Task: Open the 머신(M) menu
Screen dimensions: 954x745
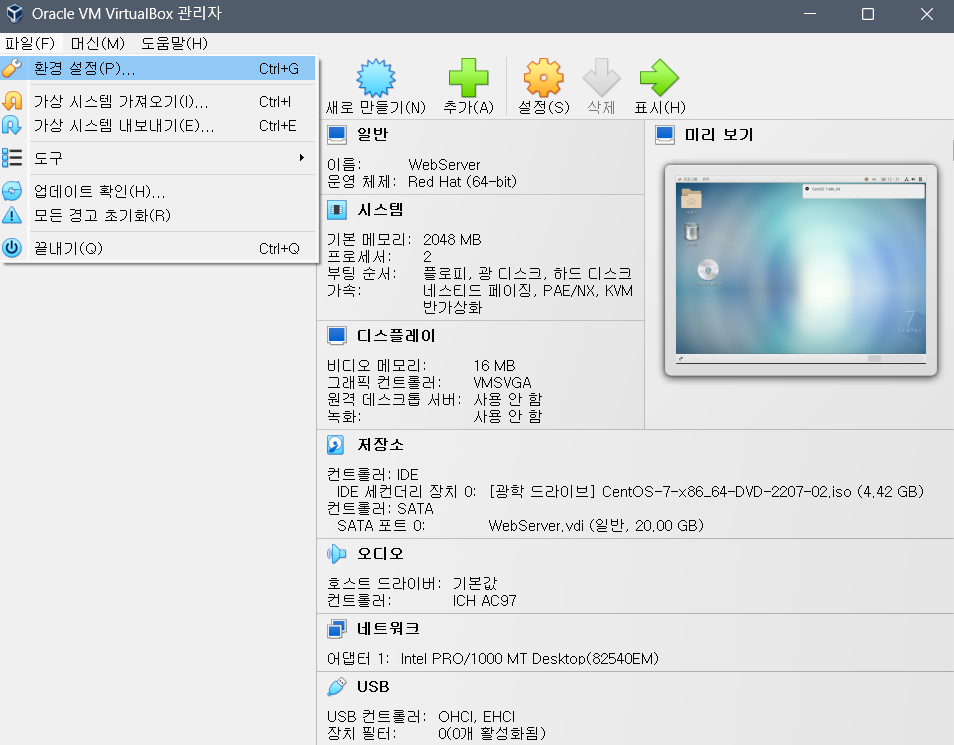Action: (x=97, y=43)
